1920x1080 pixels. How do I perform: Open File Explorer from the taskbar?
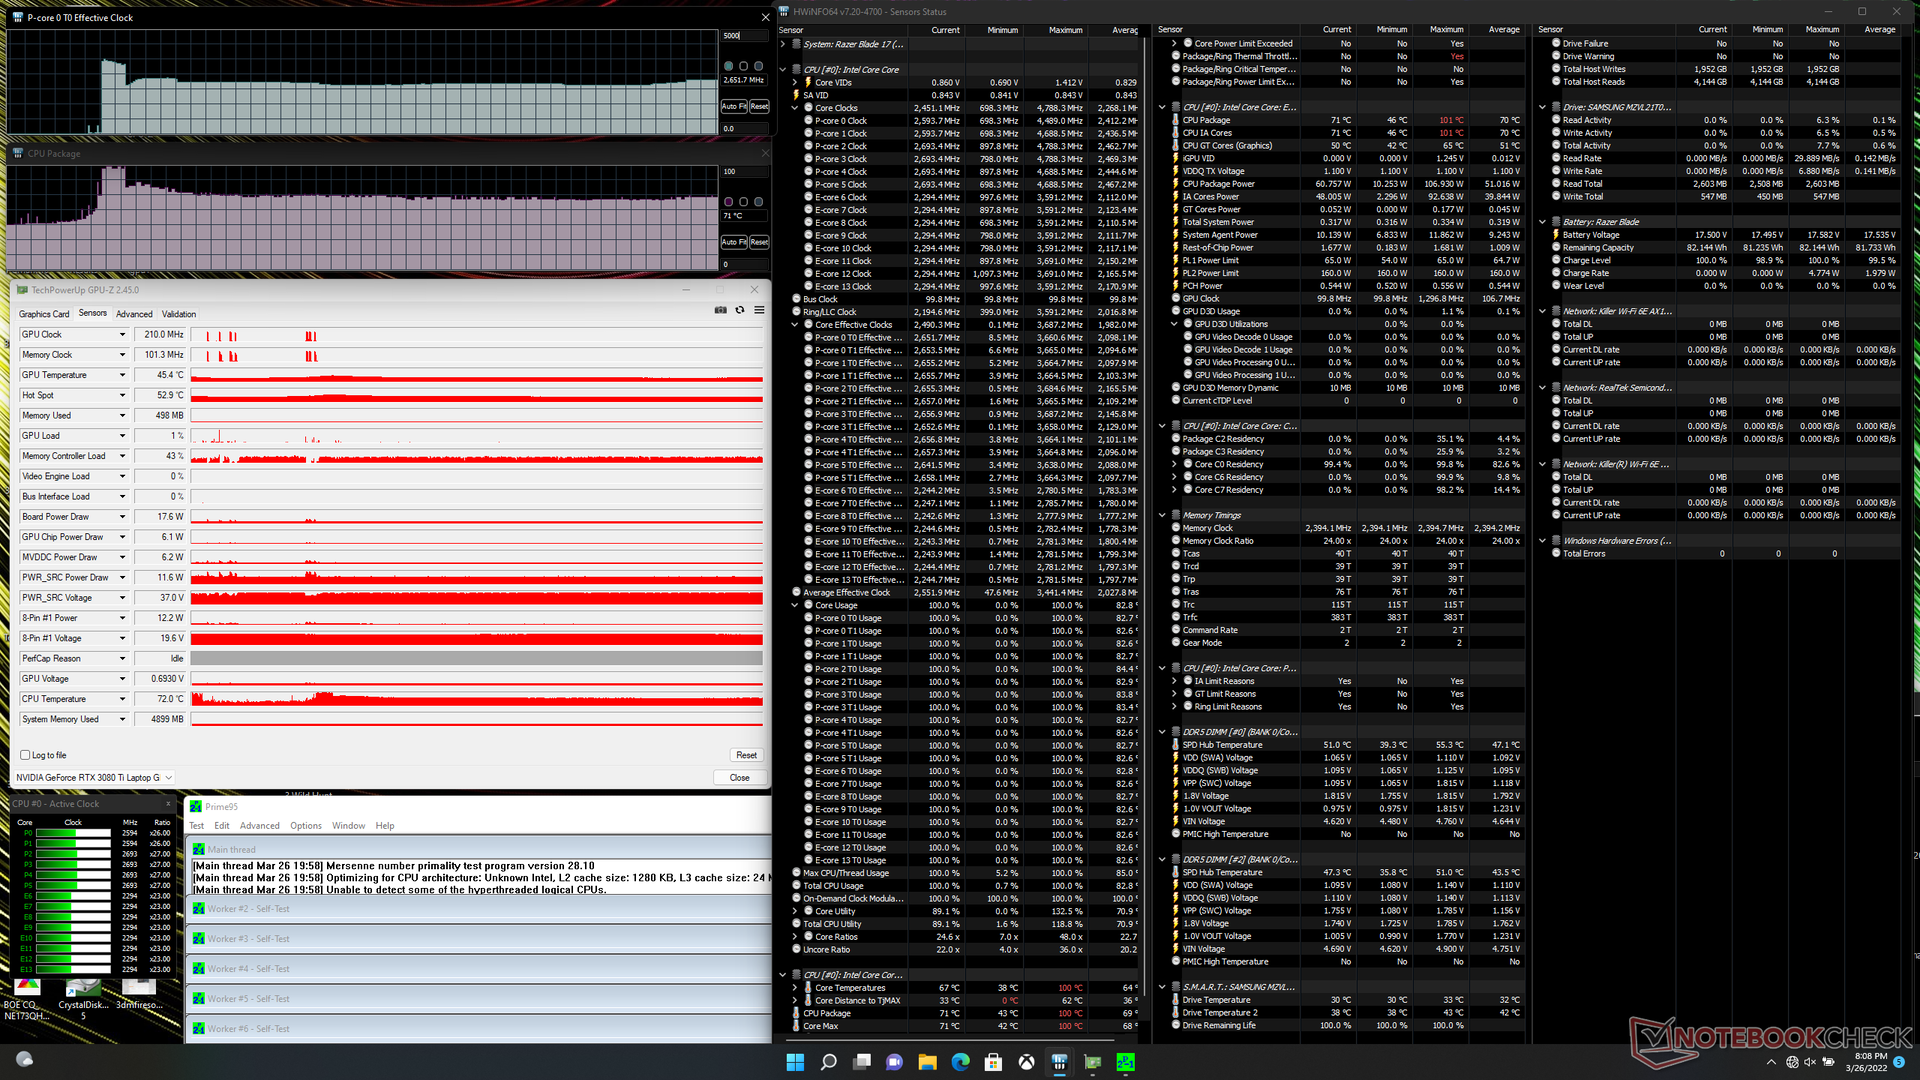pyautogui.click(x=927, y=1062)
